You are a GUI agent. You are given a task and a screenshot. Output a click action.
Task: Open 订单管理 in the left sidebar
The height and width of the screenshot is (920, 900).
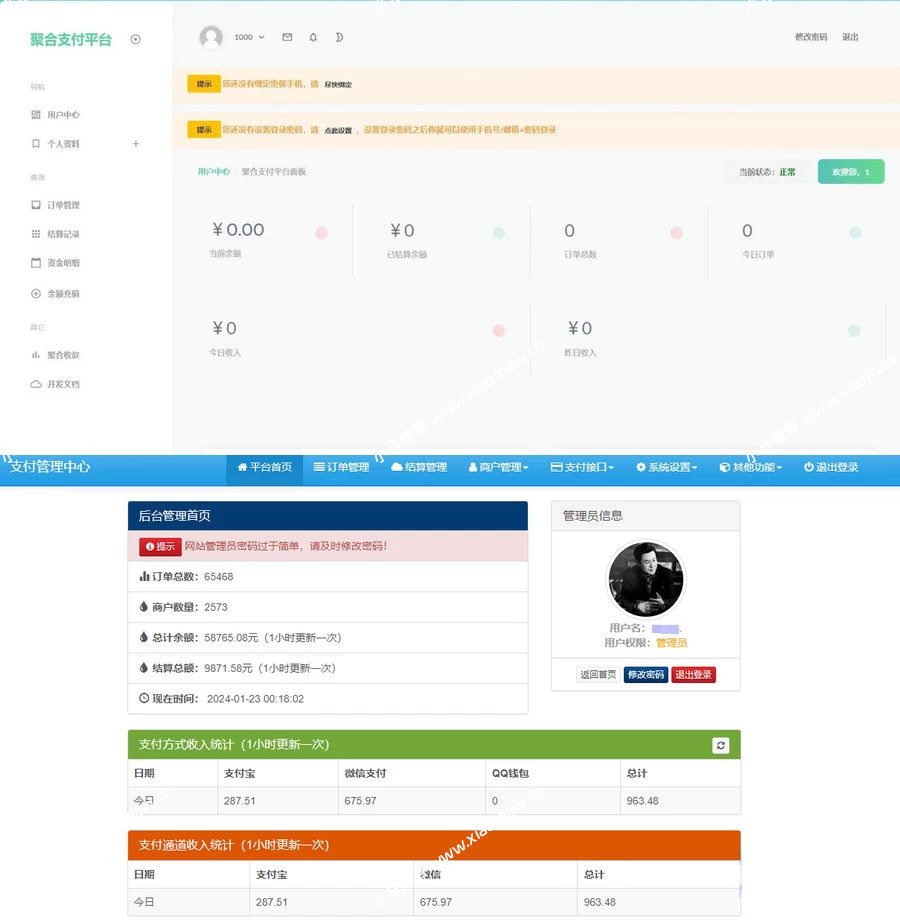[x=56, y=205]
